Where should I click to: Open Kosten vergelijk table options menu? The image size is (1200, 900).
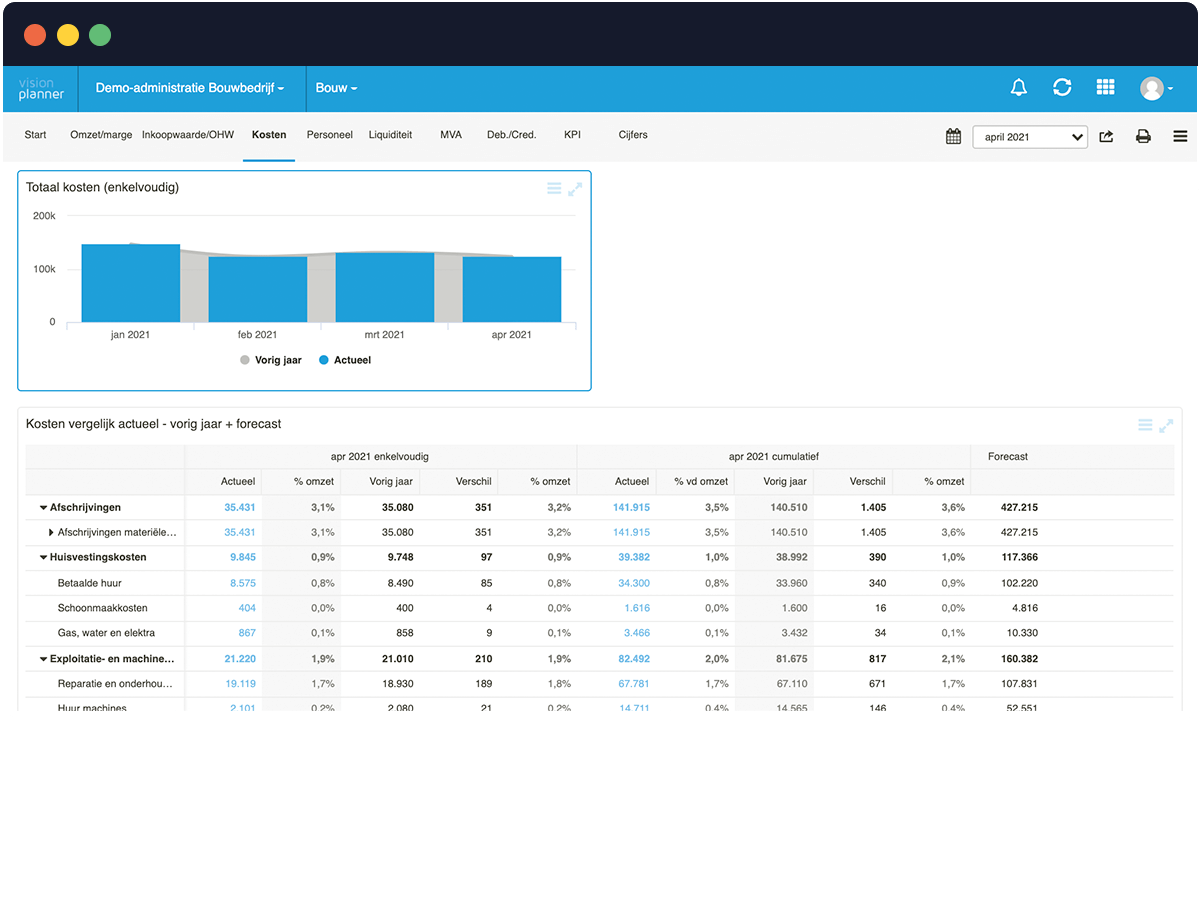1145,425
